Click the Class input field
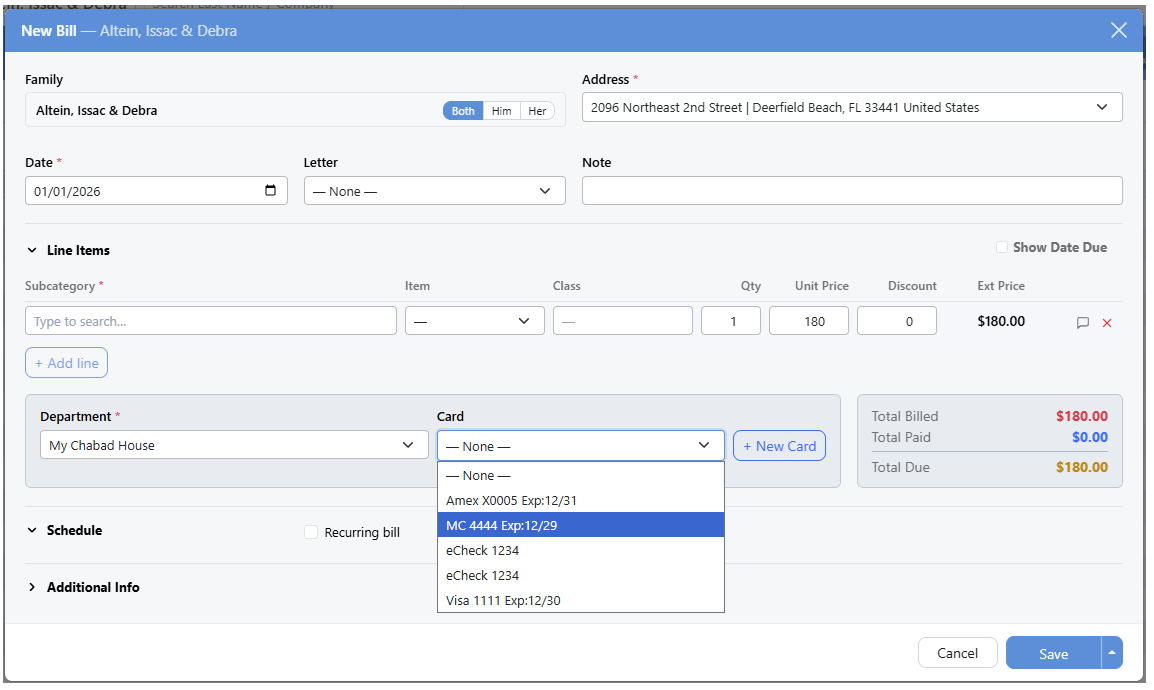The image size is (1154, 690). click(x=623, y=321)
